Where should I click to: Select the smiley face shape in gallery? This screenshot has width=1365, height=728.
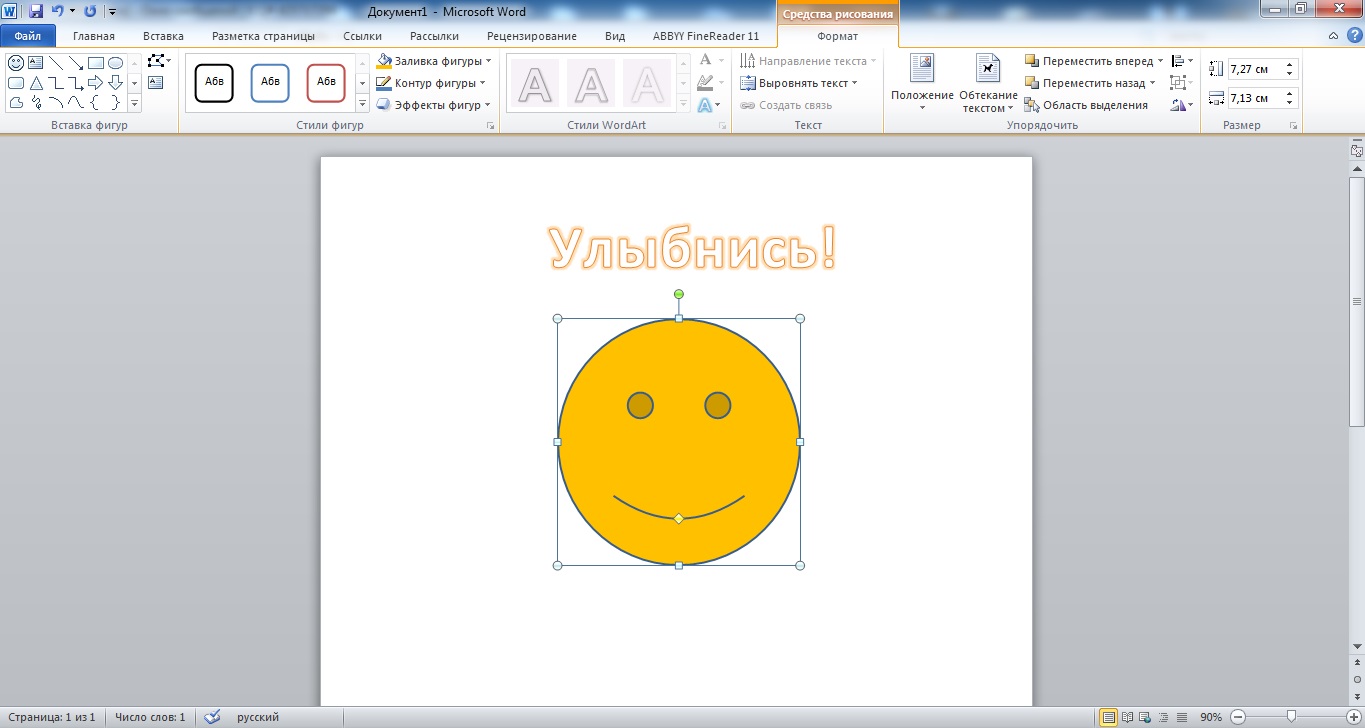[x=16, y=63]
